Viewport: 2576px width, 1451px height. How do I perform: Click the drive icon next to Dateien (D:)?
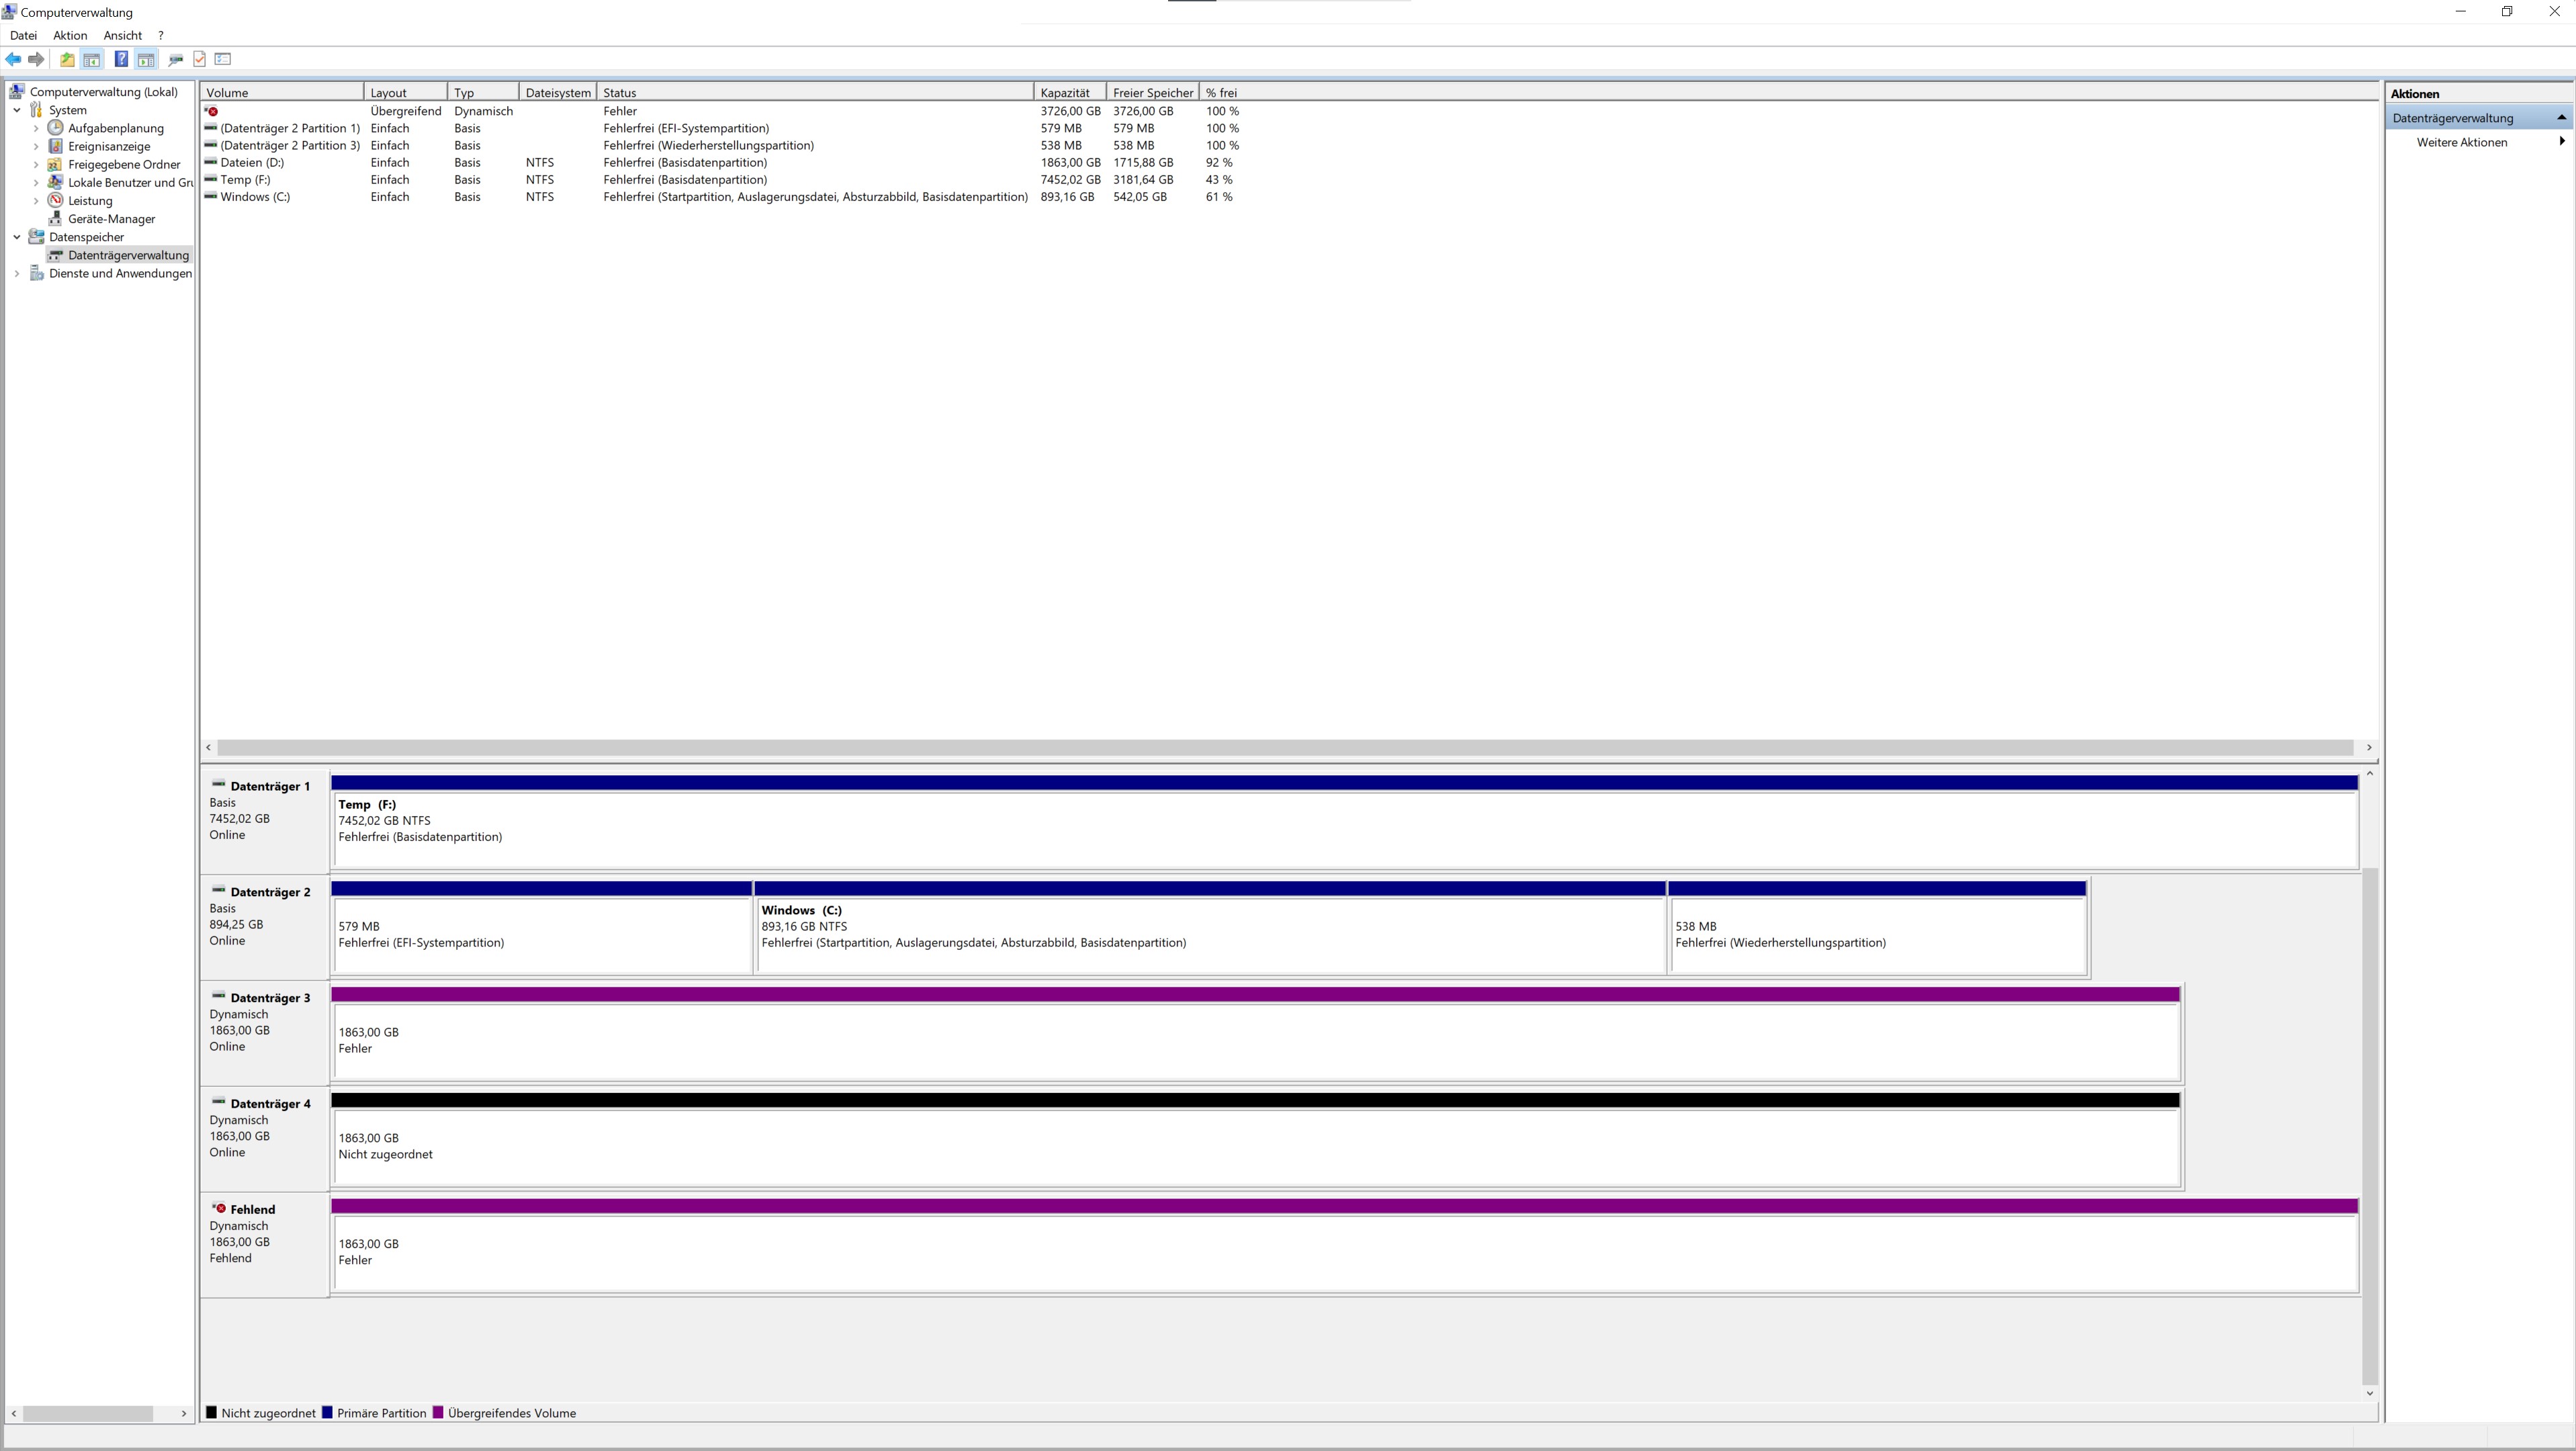click(x=211, y=162)
